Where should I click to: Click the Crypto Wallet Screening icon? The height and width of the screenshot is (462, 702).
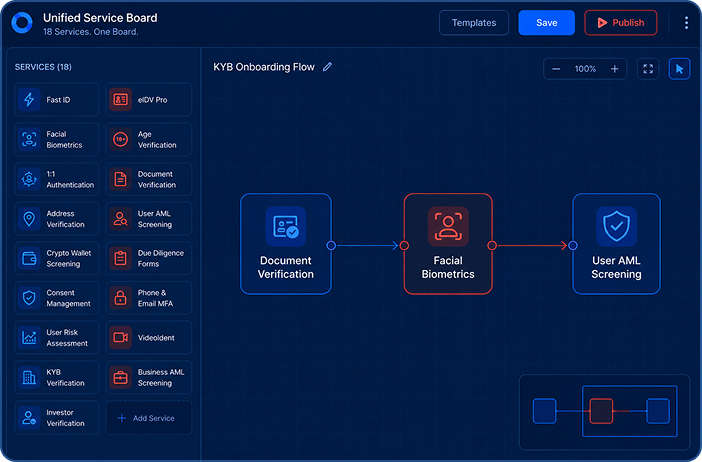click(29, 258)
